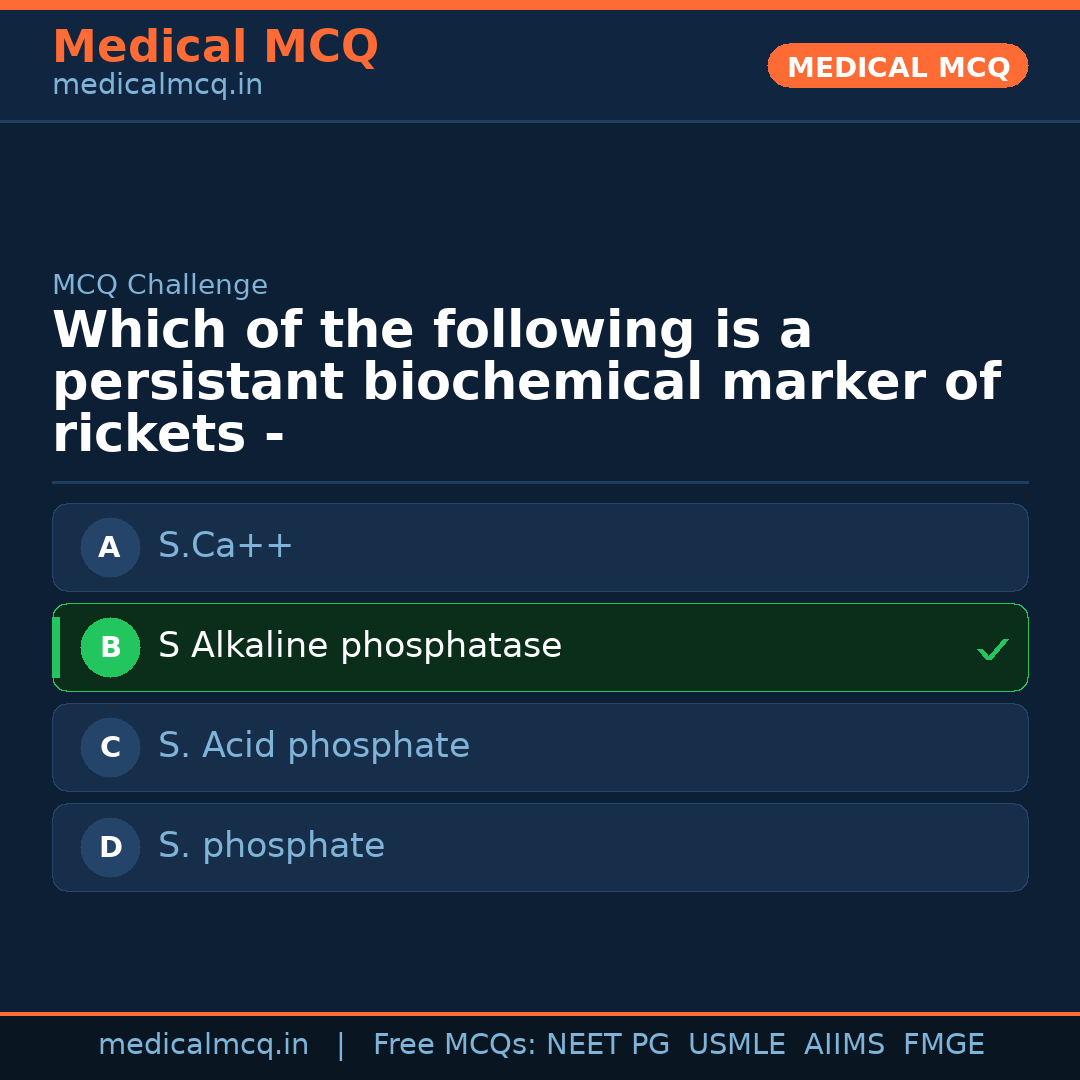
Task: Click the AIIMS footer label
Action: (x=844, y=1045)
